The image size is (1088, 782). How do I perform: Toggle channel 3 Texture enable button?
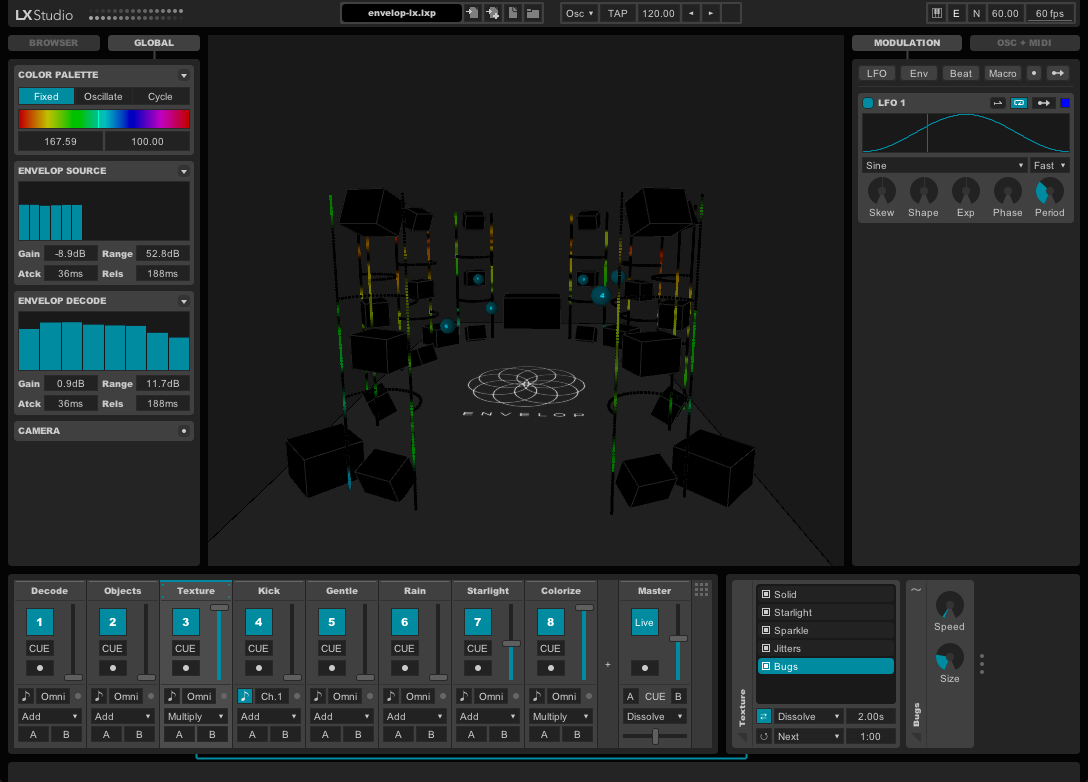coord(185,622)
